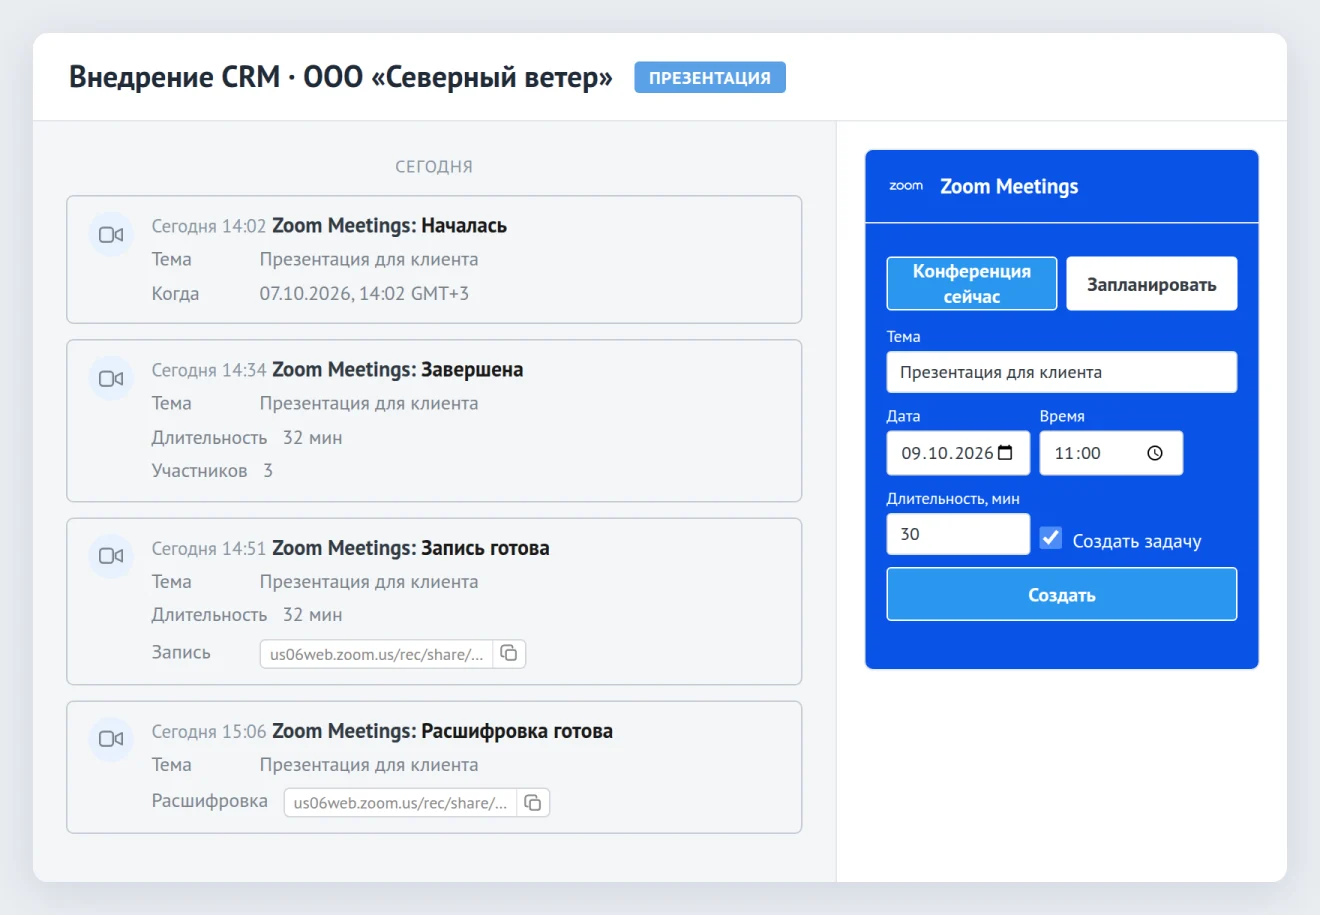Click the 'Zoom Meetings' widget heading
Image resolution: width=1320 pixels, height=915 pixels.
1009,186
